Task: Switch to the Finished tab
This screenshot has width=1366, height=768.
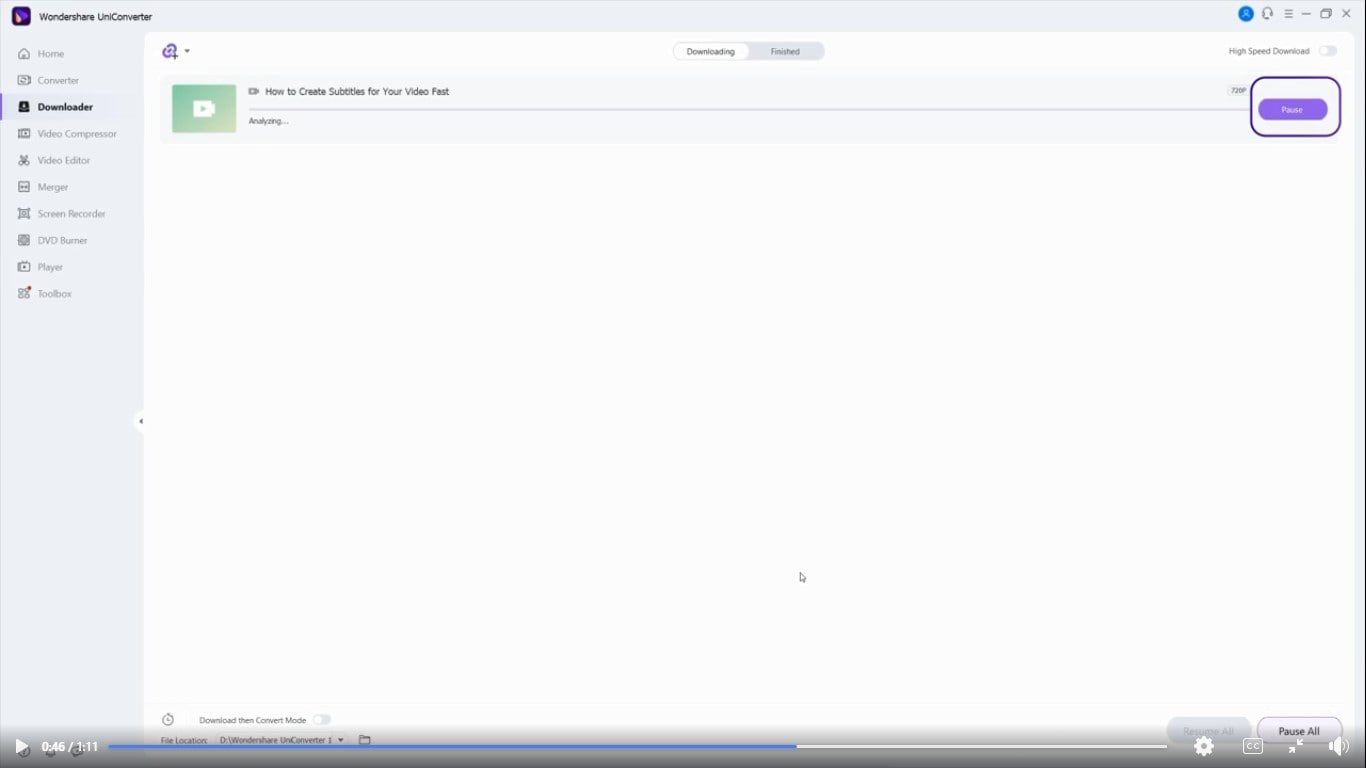Action: (x=785, y=51)
